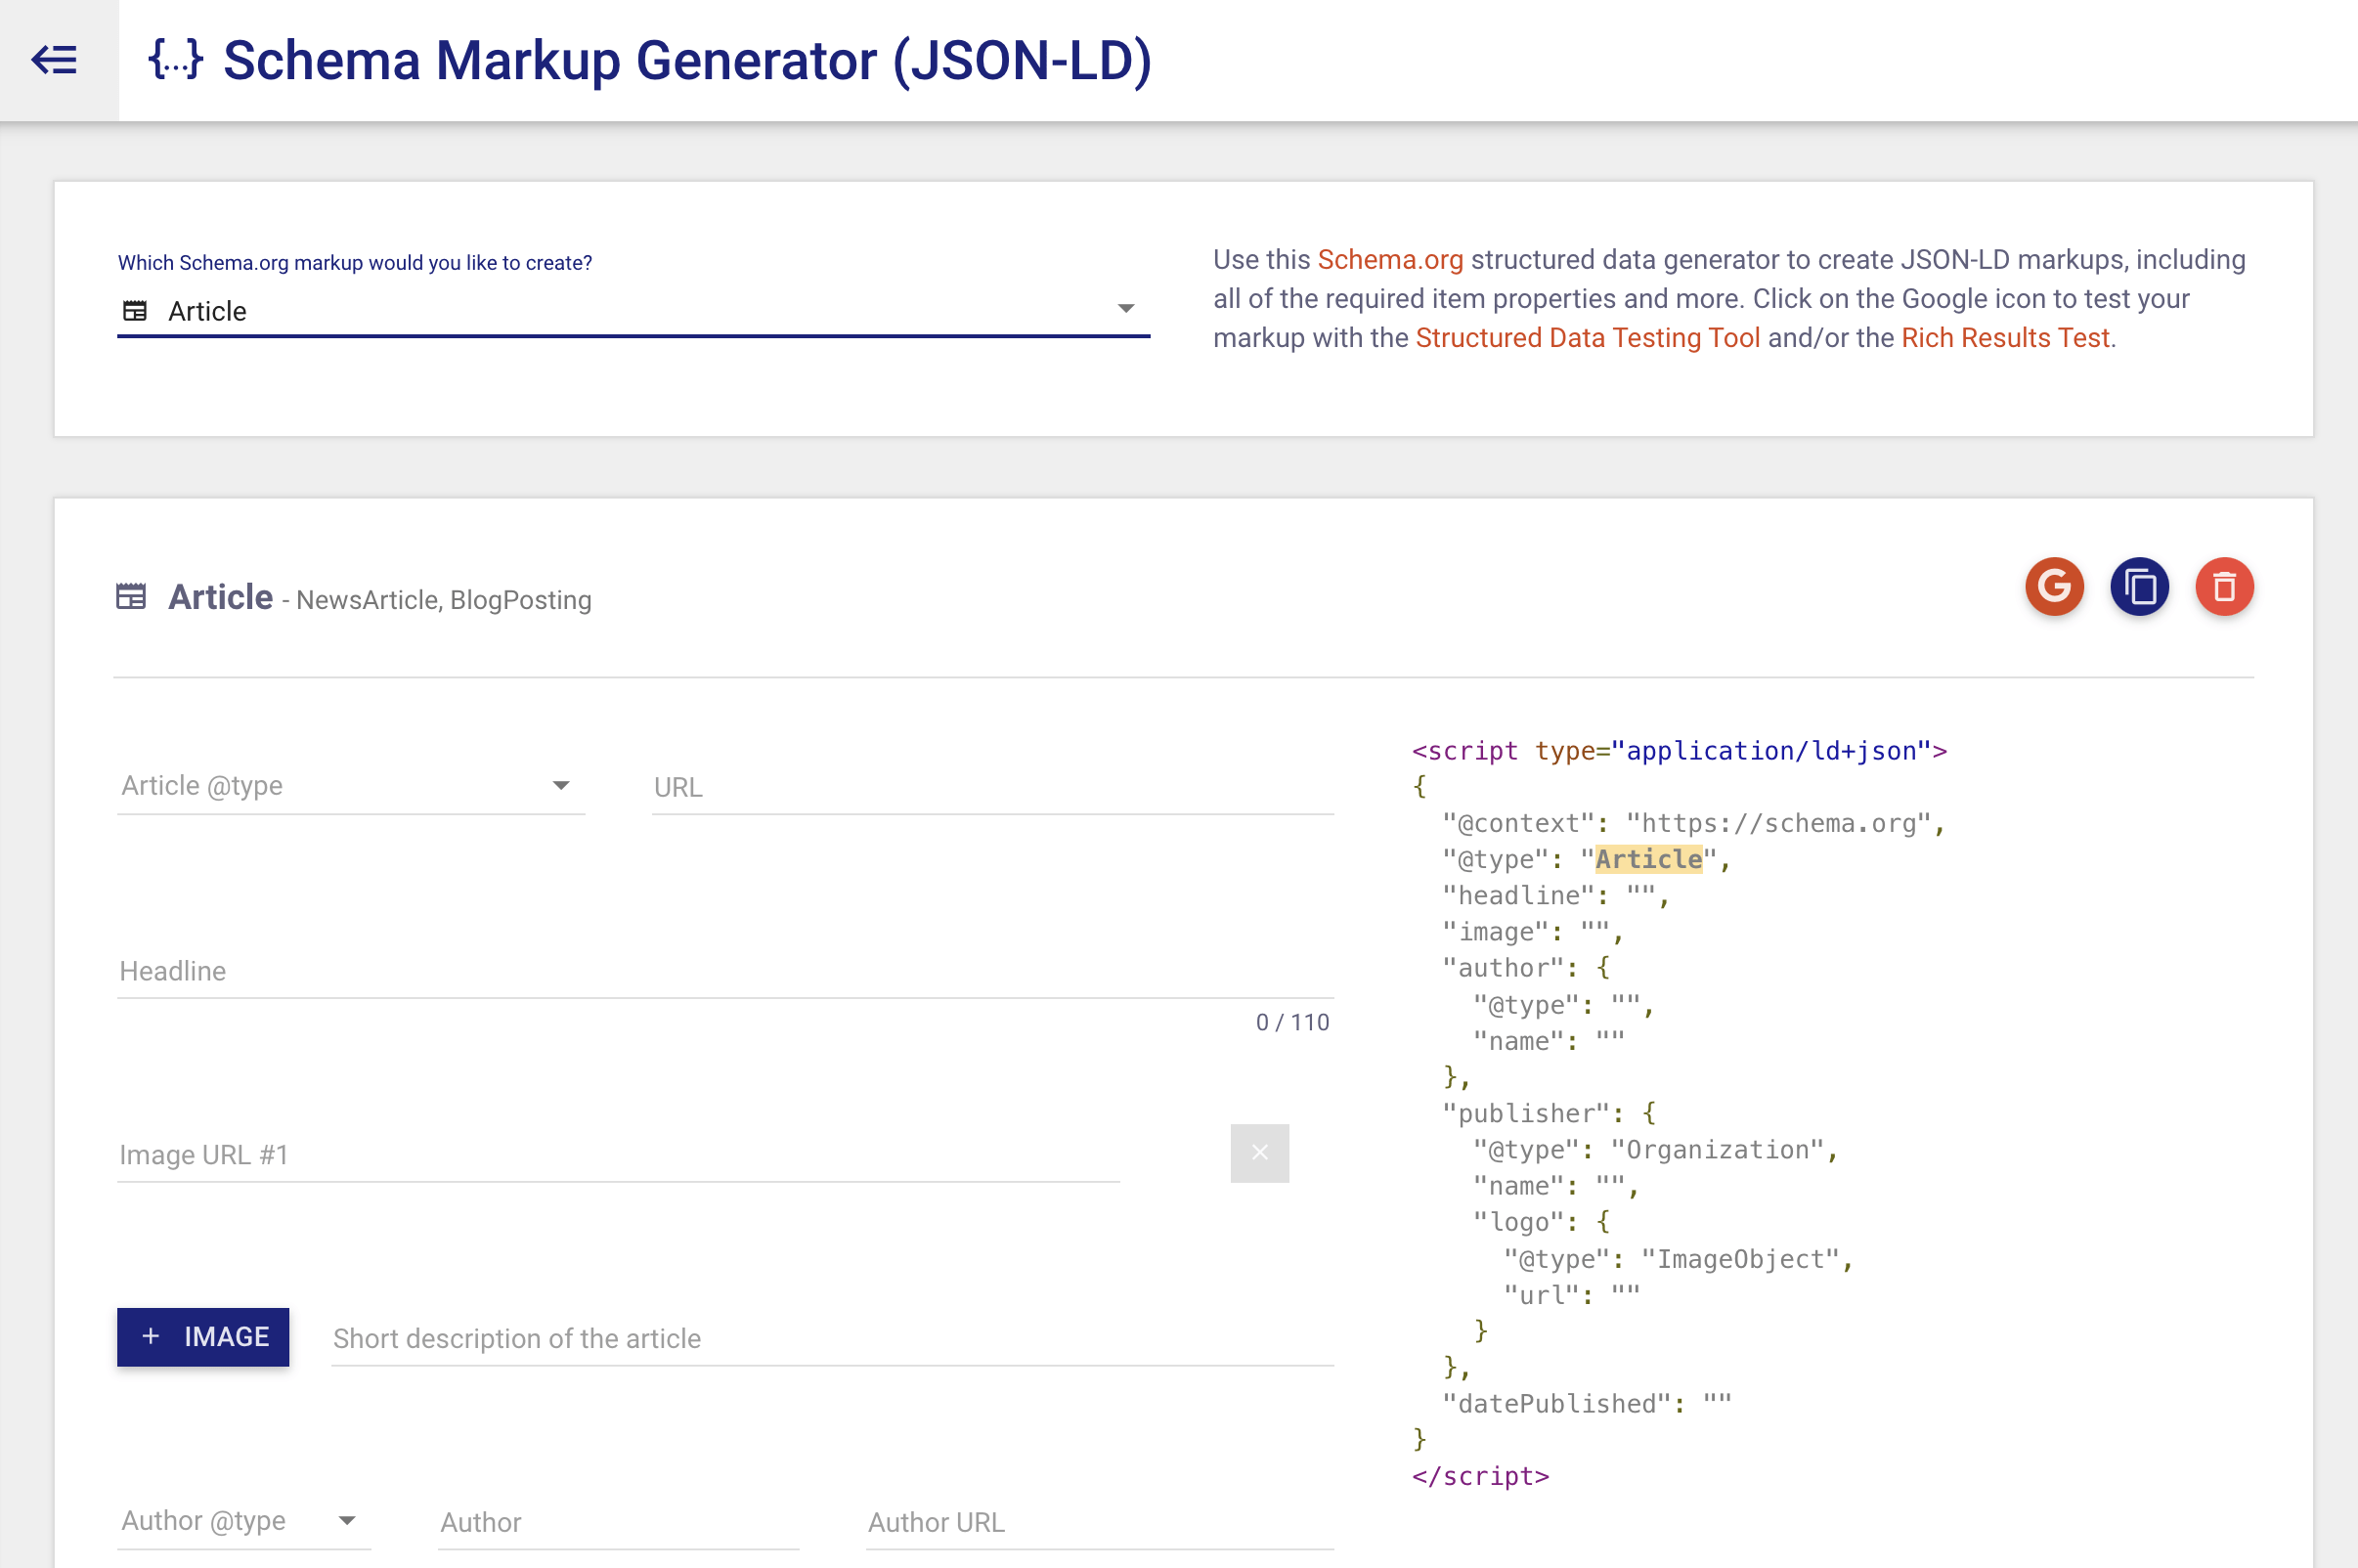This screenshot has height=1568, width=2358.
Task: Copy the markup with the copy icon
Action: [2139, 586]
